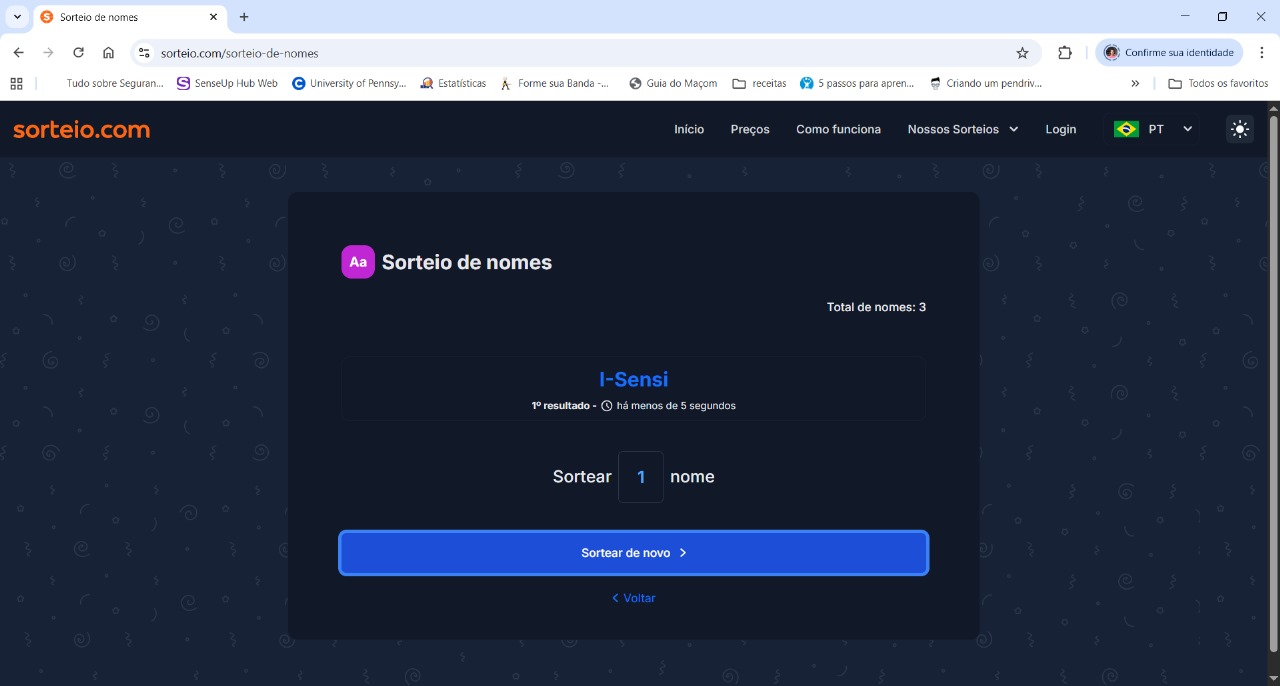
Task: Click the Voltar link
Action: [x=634, y=598]
